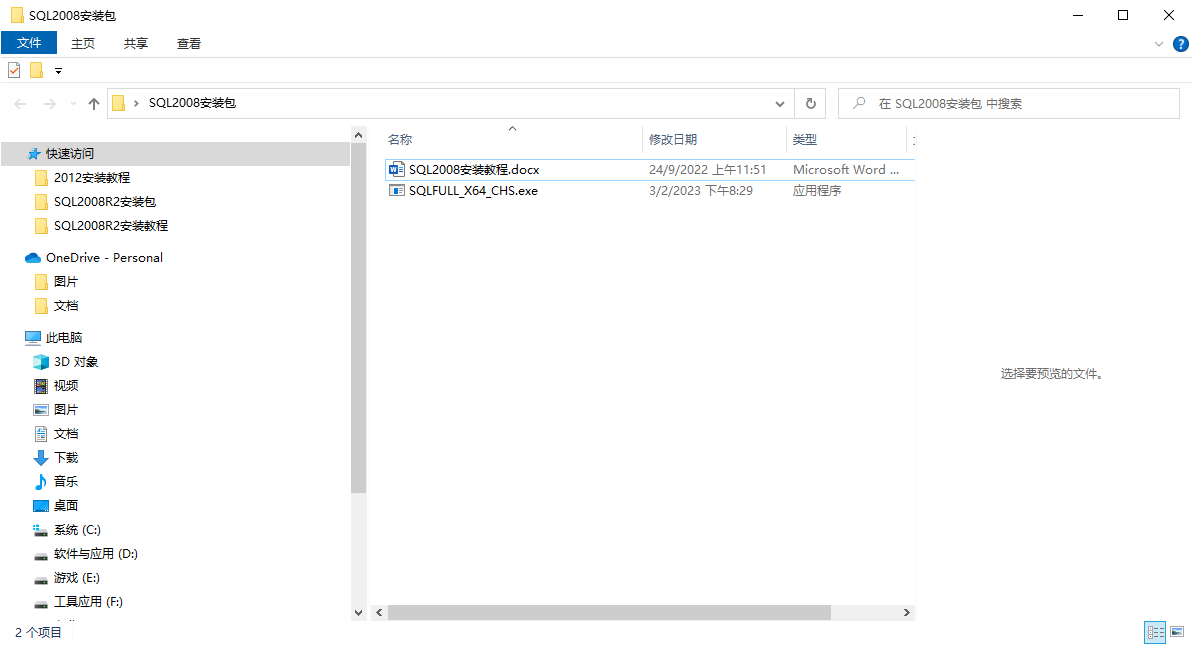1193x645 pixels.
Task: Expand the address bar breadcrumb chevron
Action: (x=136, y=103)
